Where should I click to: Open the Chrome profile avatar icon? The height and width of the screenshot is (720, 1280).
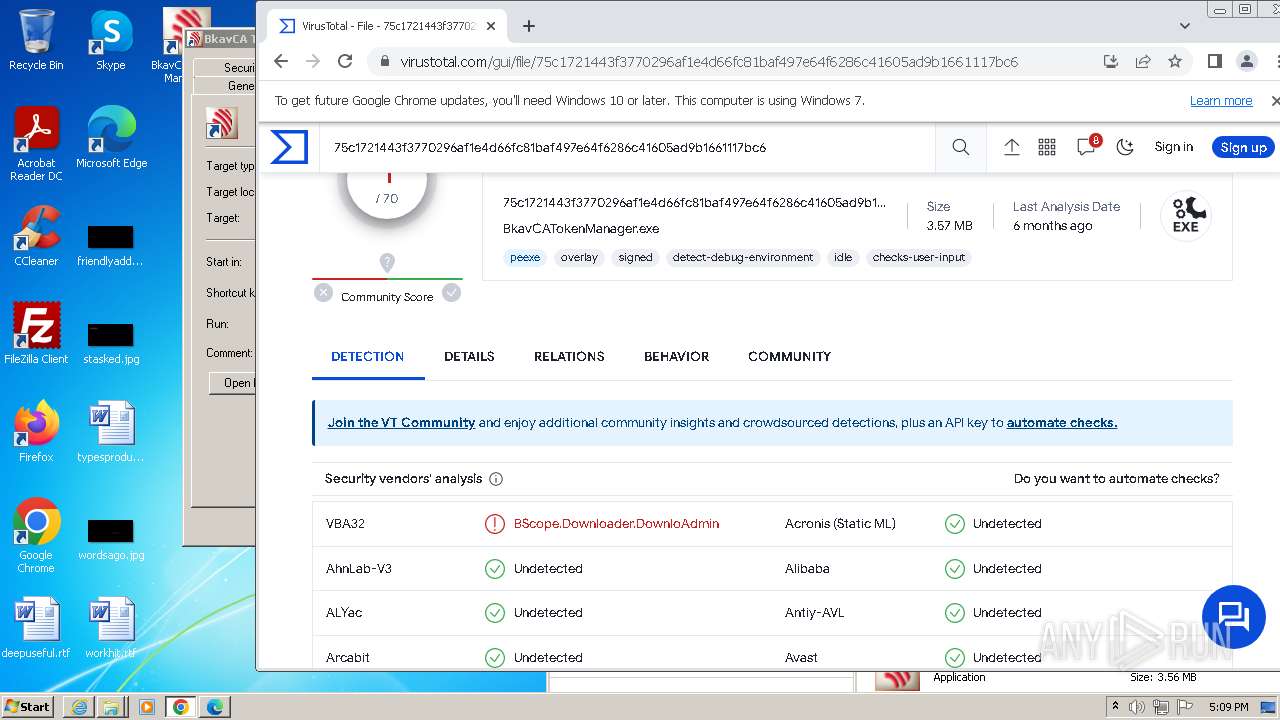[1247, 61]
